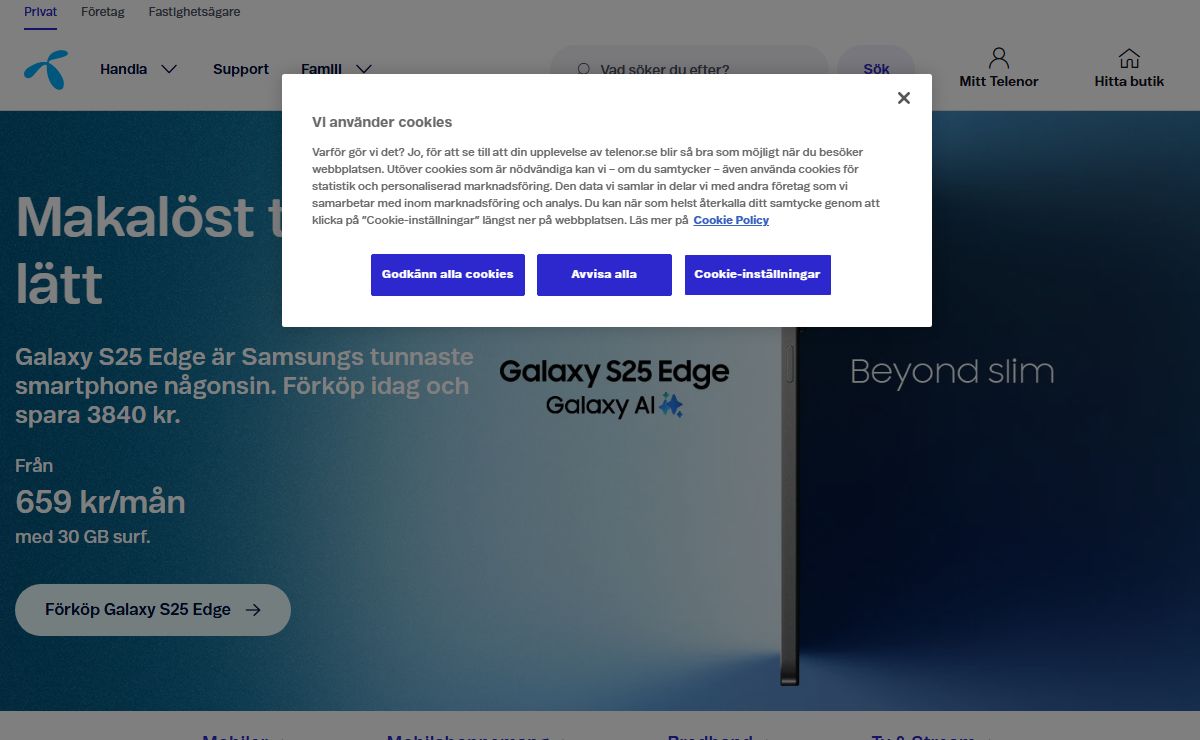Switch to the Företag tab
1200x740 pixels.
(x=103, y=12)
